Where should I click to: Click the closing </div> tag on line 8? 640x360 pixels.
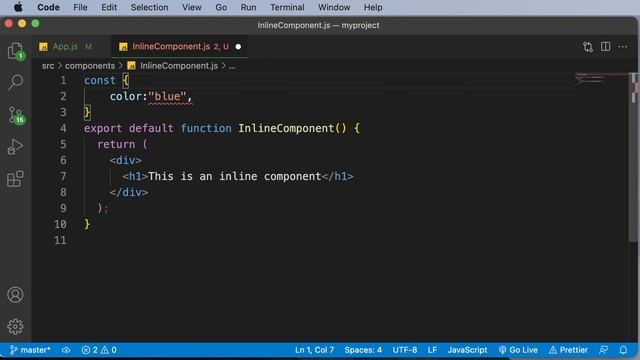pyautogui.click(x=129, y=192)
